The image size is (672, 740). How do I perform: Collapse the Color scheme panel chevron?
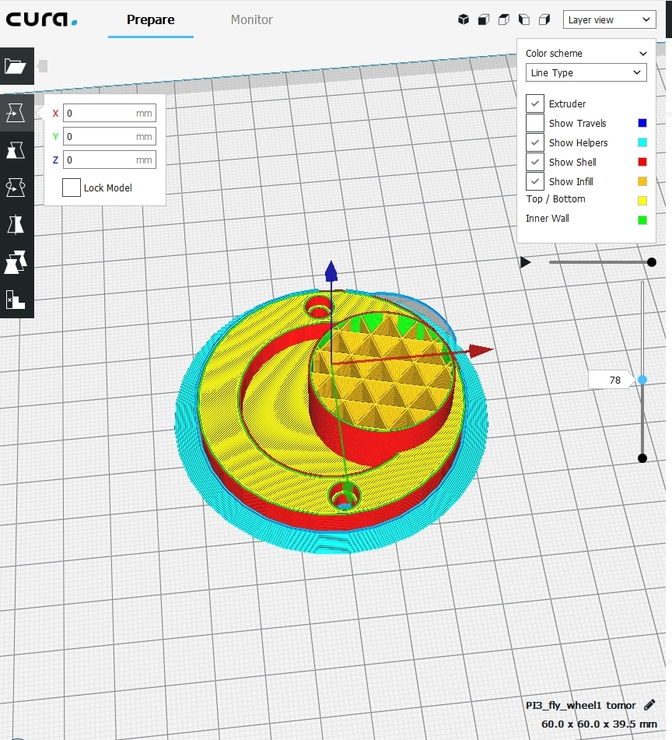tap(643, 54)
